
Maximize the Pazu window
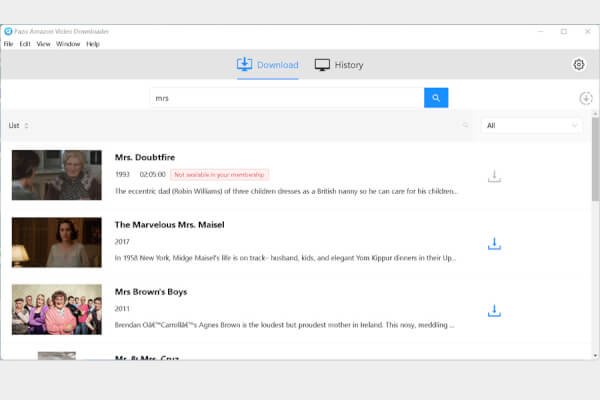pos(564,31)
